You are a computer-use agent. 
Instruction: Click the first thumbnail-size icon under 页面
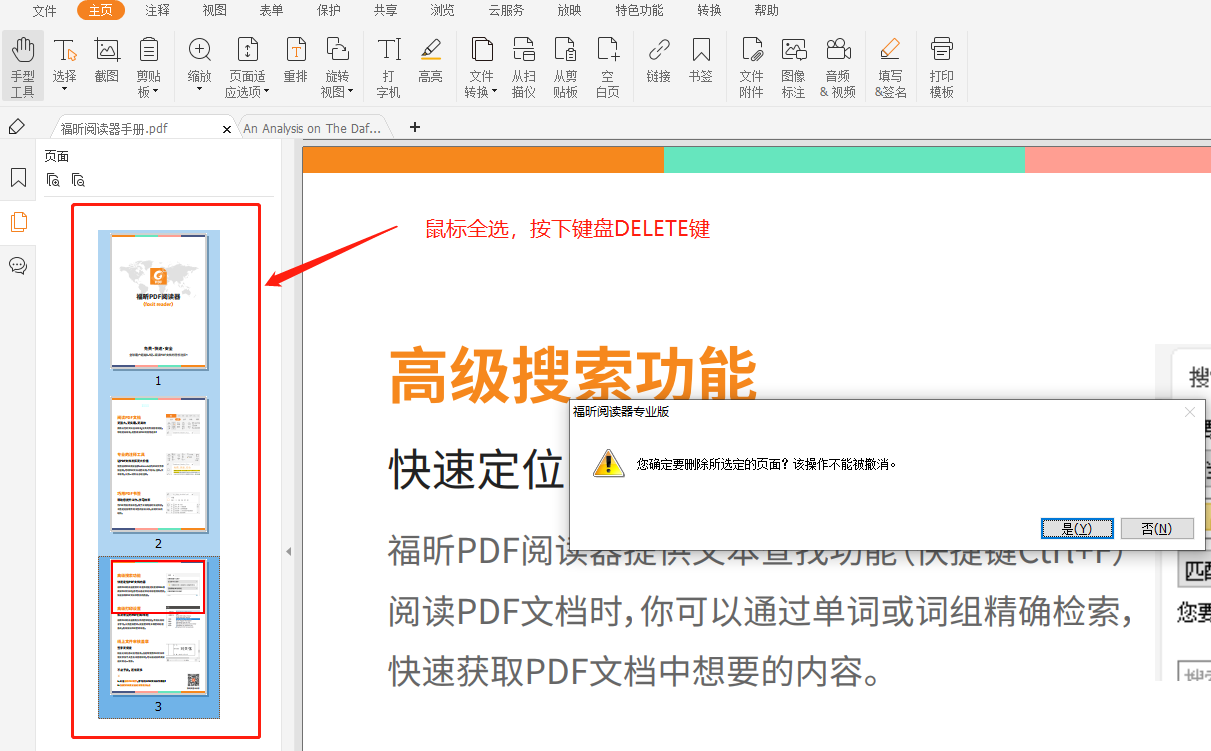54,180
